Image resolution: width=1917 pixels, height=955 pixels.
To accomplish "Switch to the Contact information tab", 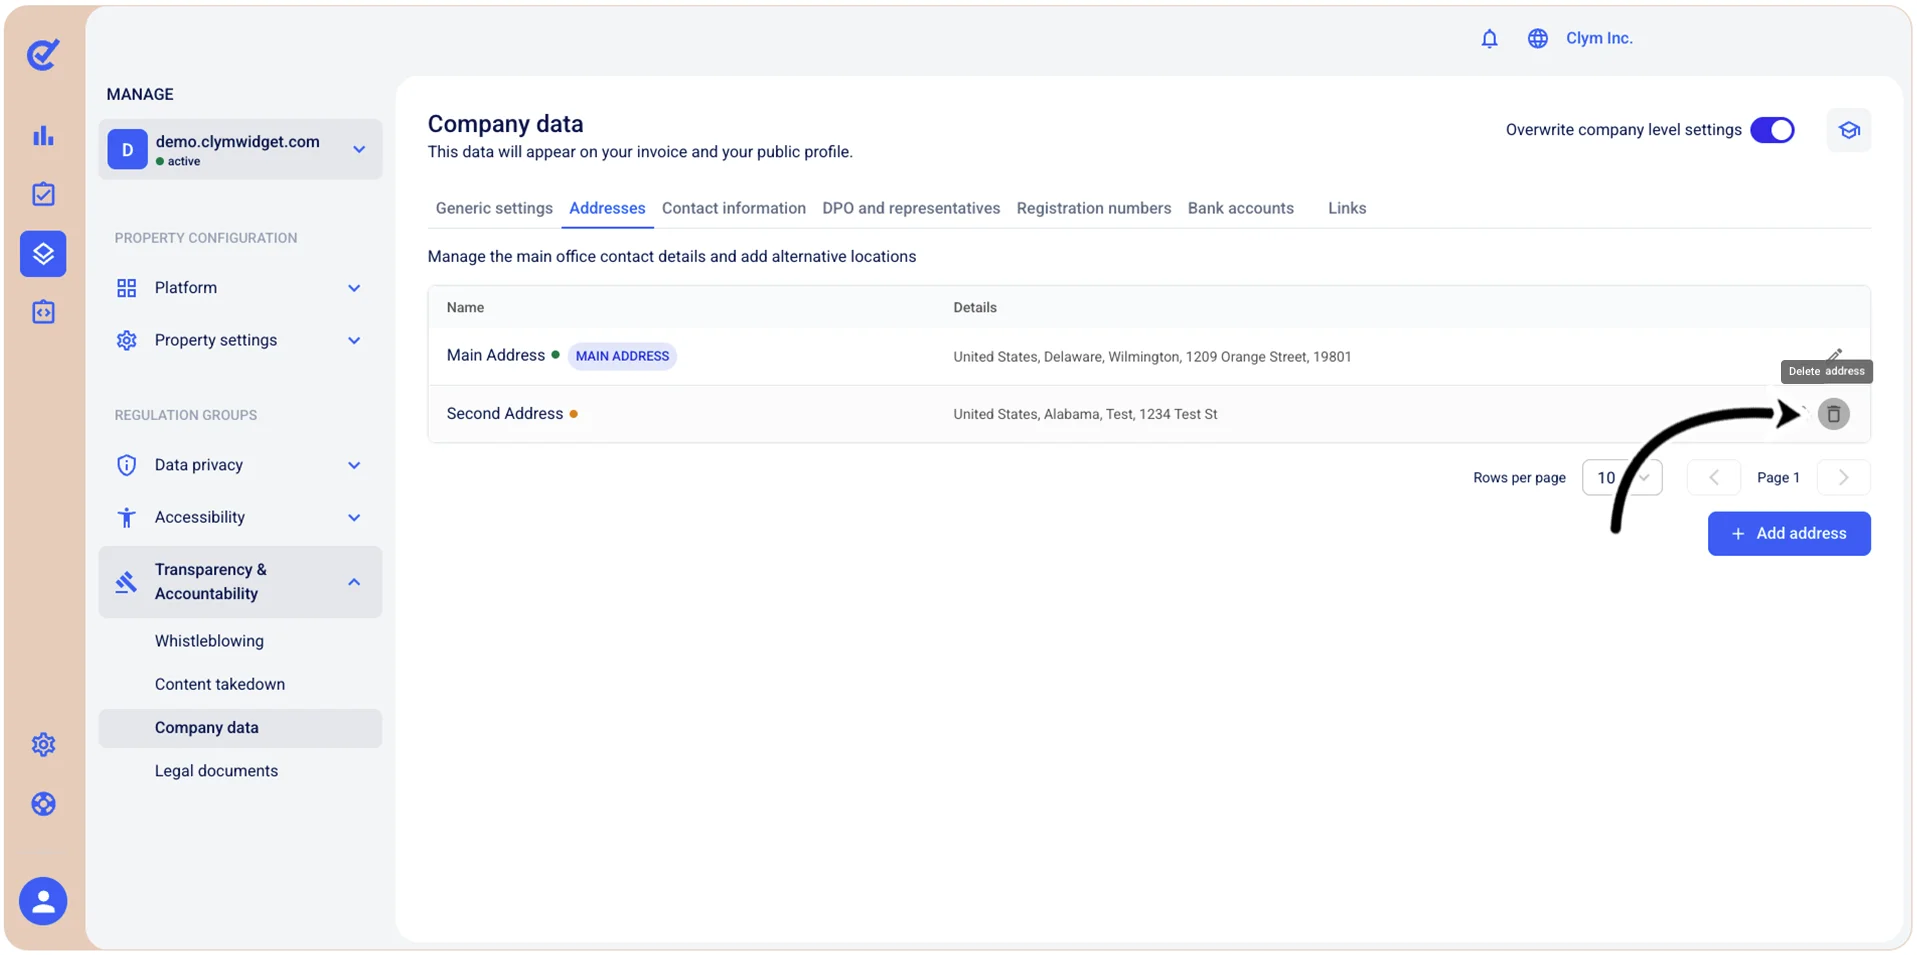I will point(733,208).
